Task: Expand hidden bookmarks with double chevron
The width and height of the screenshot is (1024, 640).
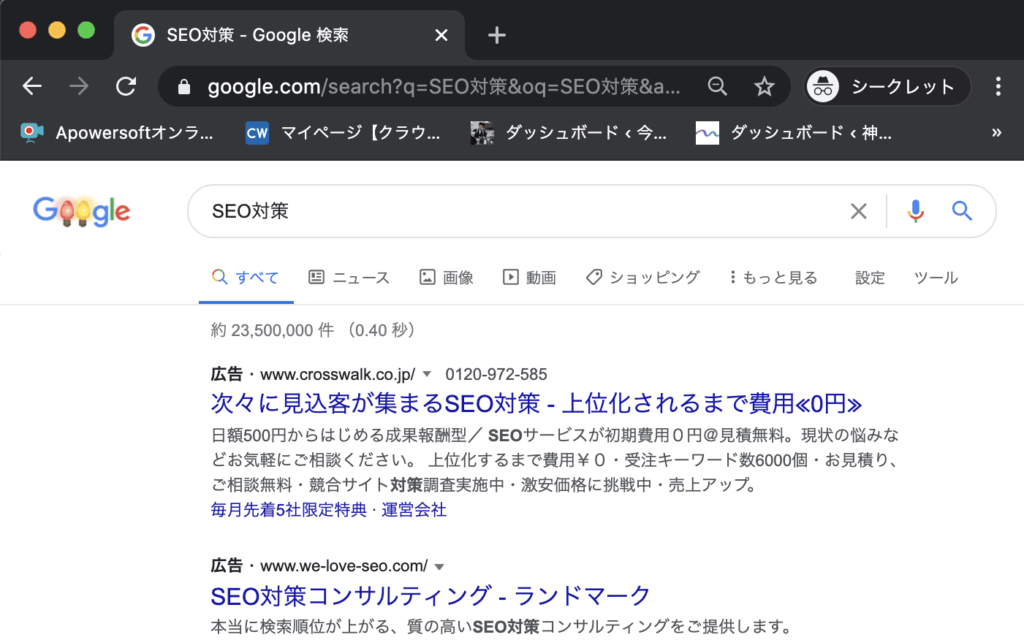Action: [997, 133]
